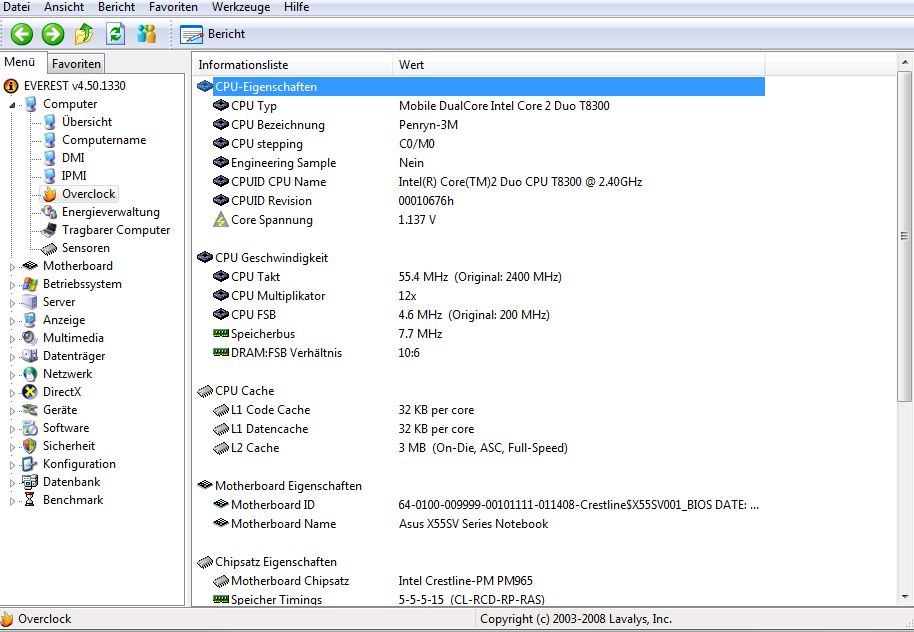Select the CPU Typ row
Image resolution: width=914 pixels, height=632 pixels.
tap(480, 106)
